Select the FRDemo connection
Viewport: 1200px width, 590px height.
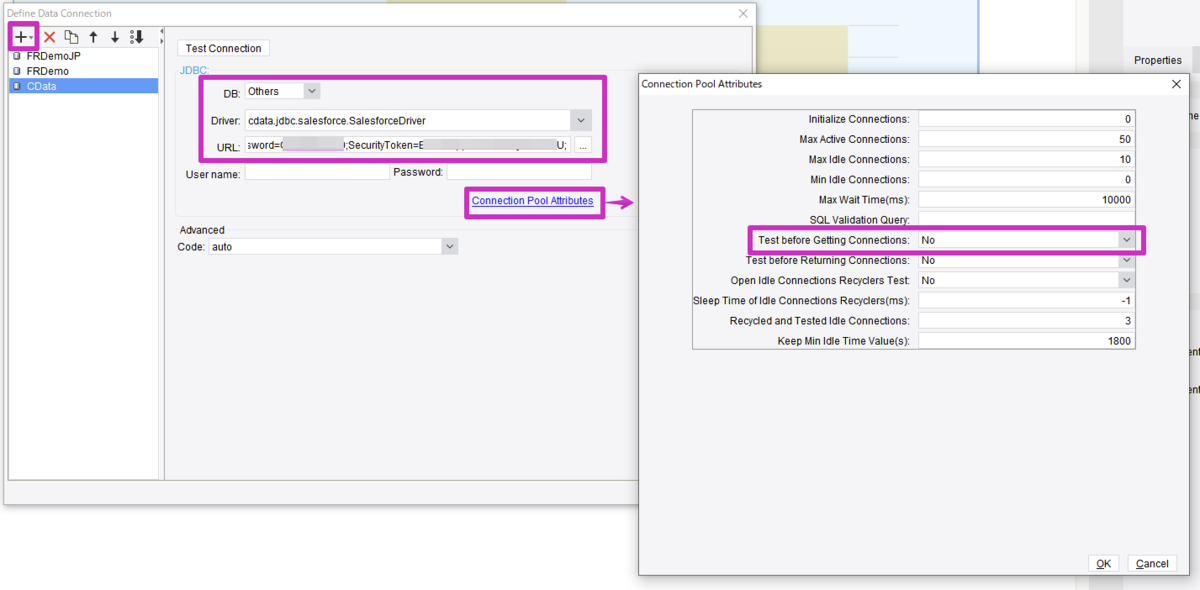pos(83,71)
